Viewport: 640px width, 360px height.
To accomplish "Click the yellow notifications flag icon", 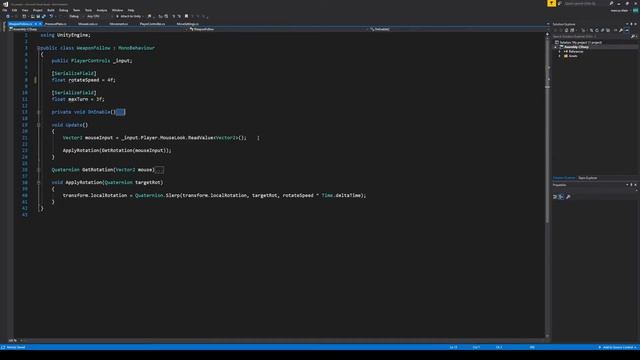I will (551, 3).
